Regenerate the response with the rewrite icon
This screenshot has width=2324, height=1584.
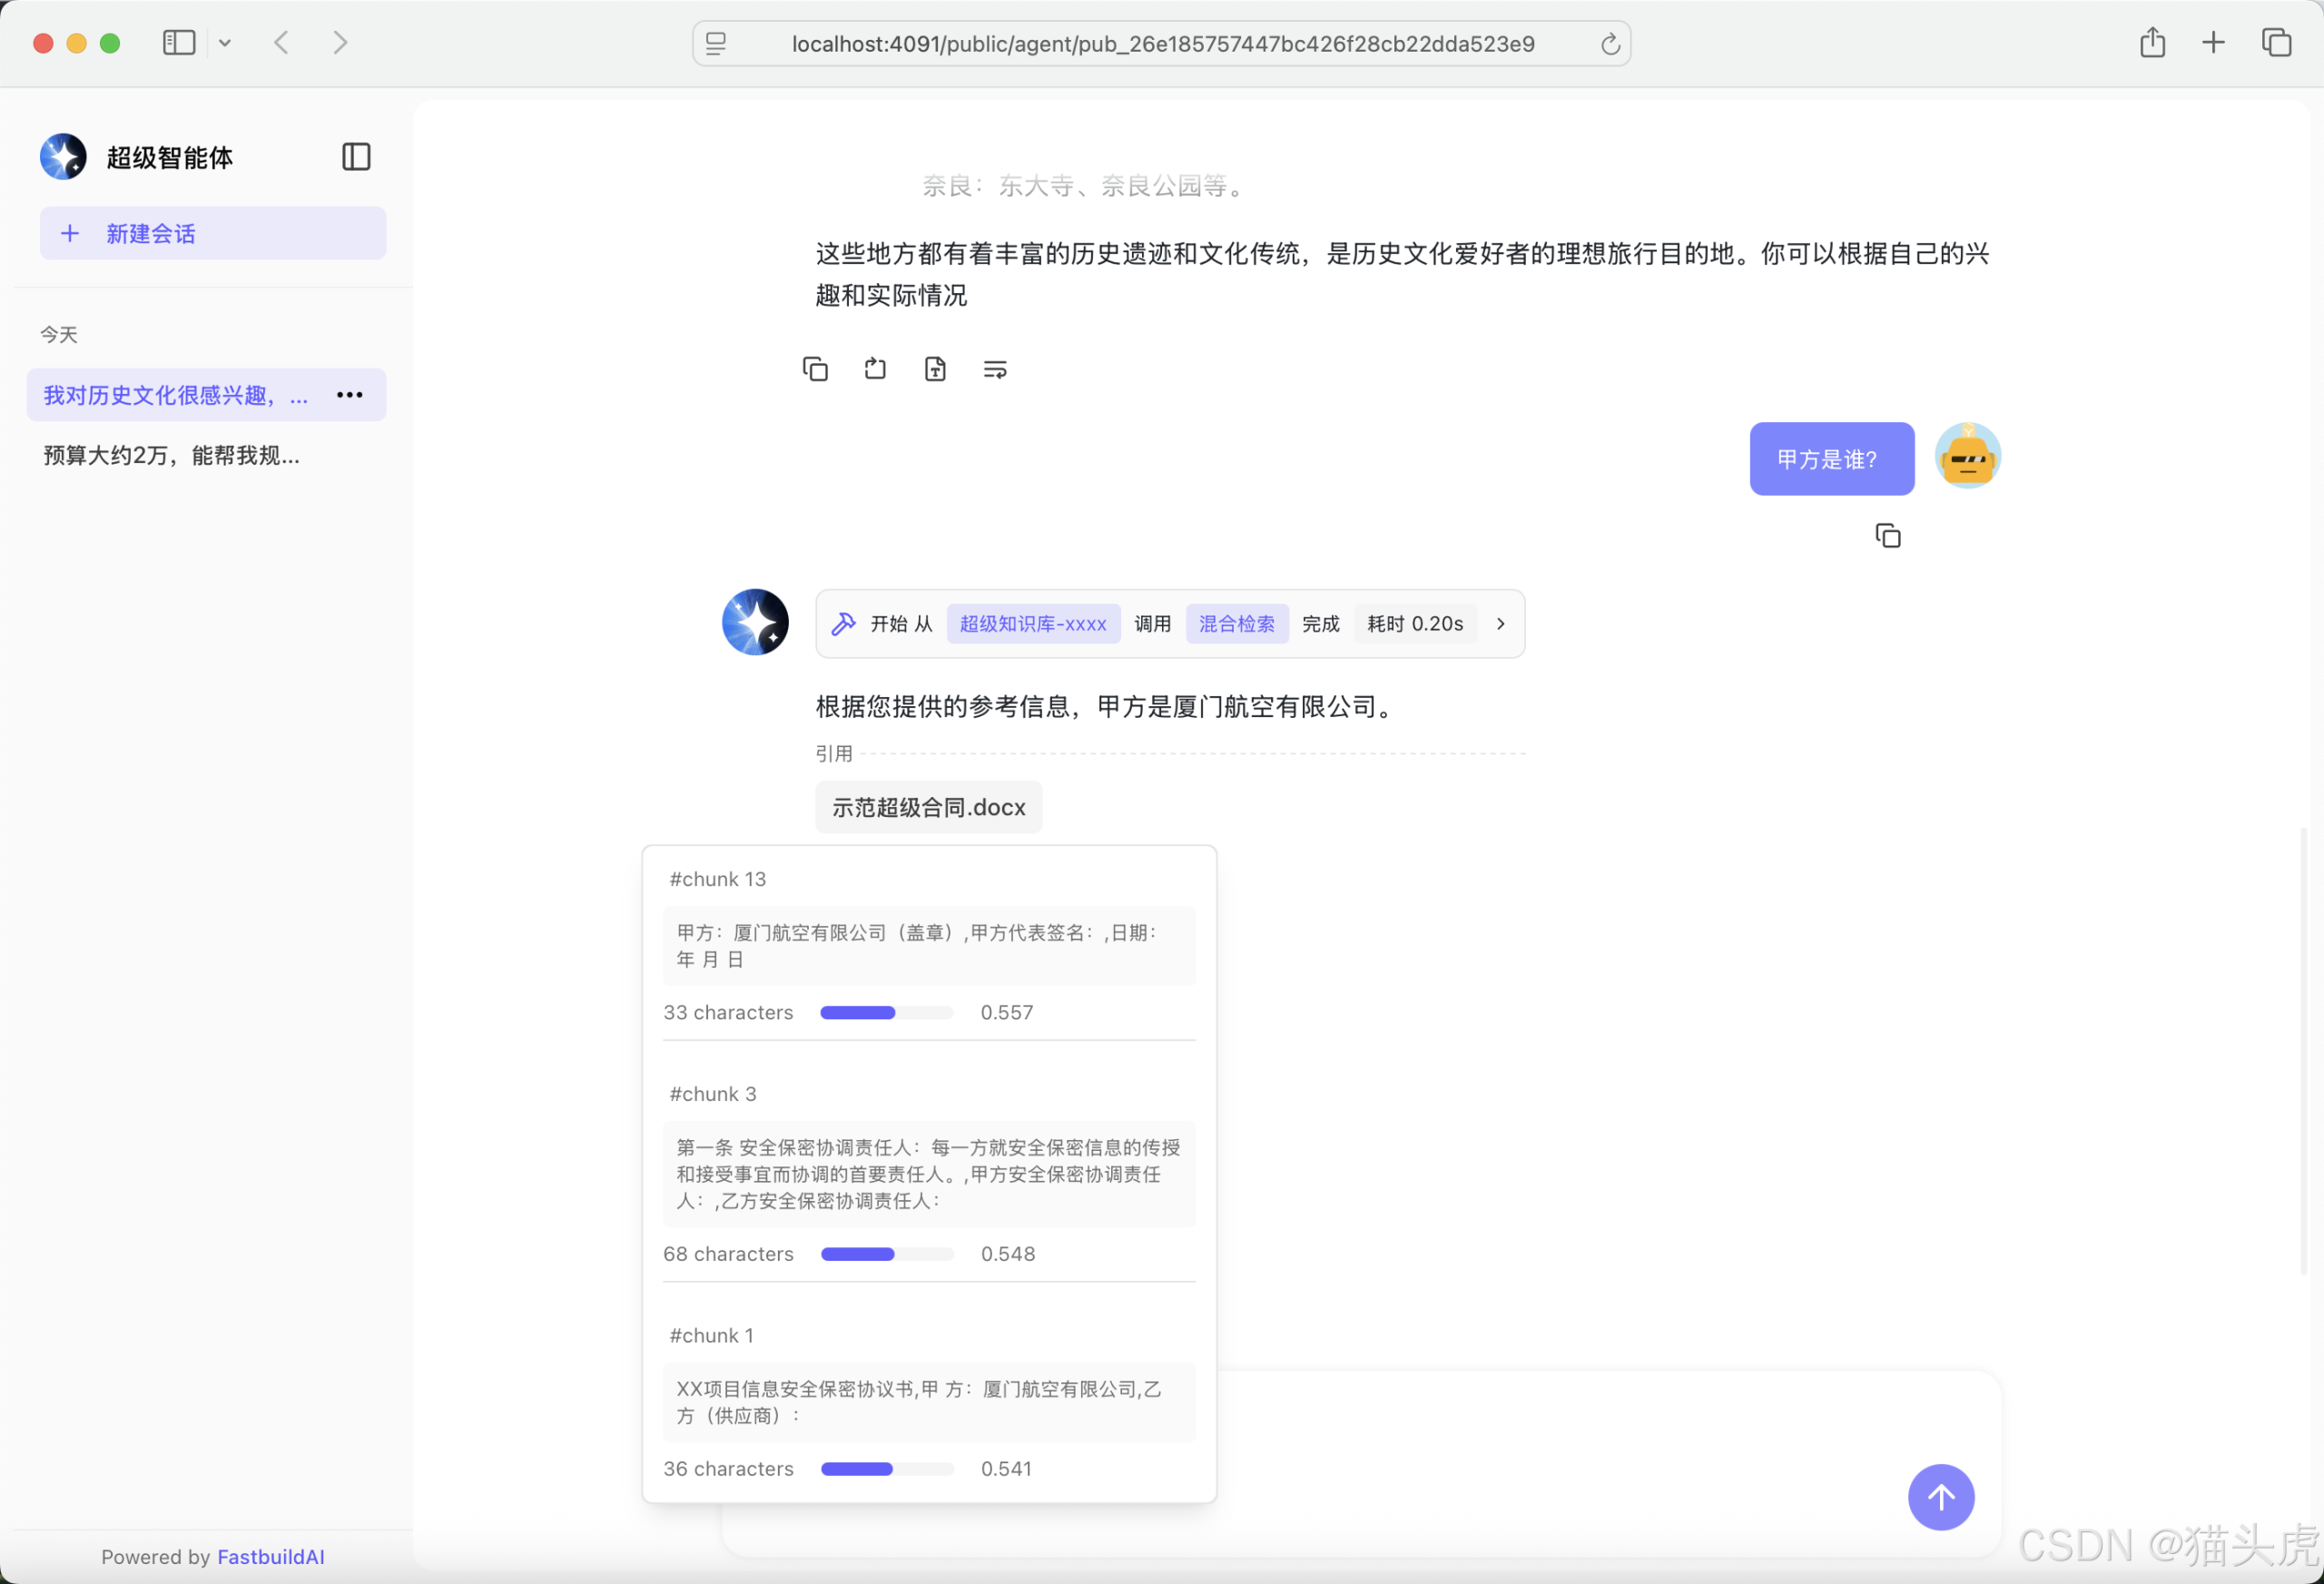994,368
